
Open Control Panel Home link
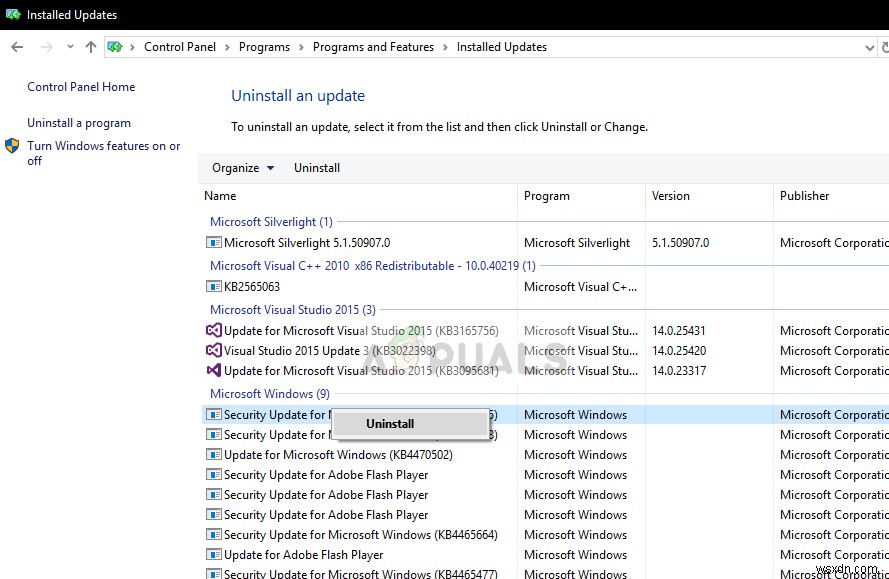[81, 87]
